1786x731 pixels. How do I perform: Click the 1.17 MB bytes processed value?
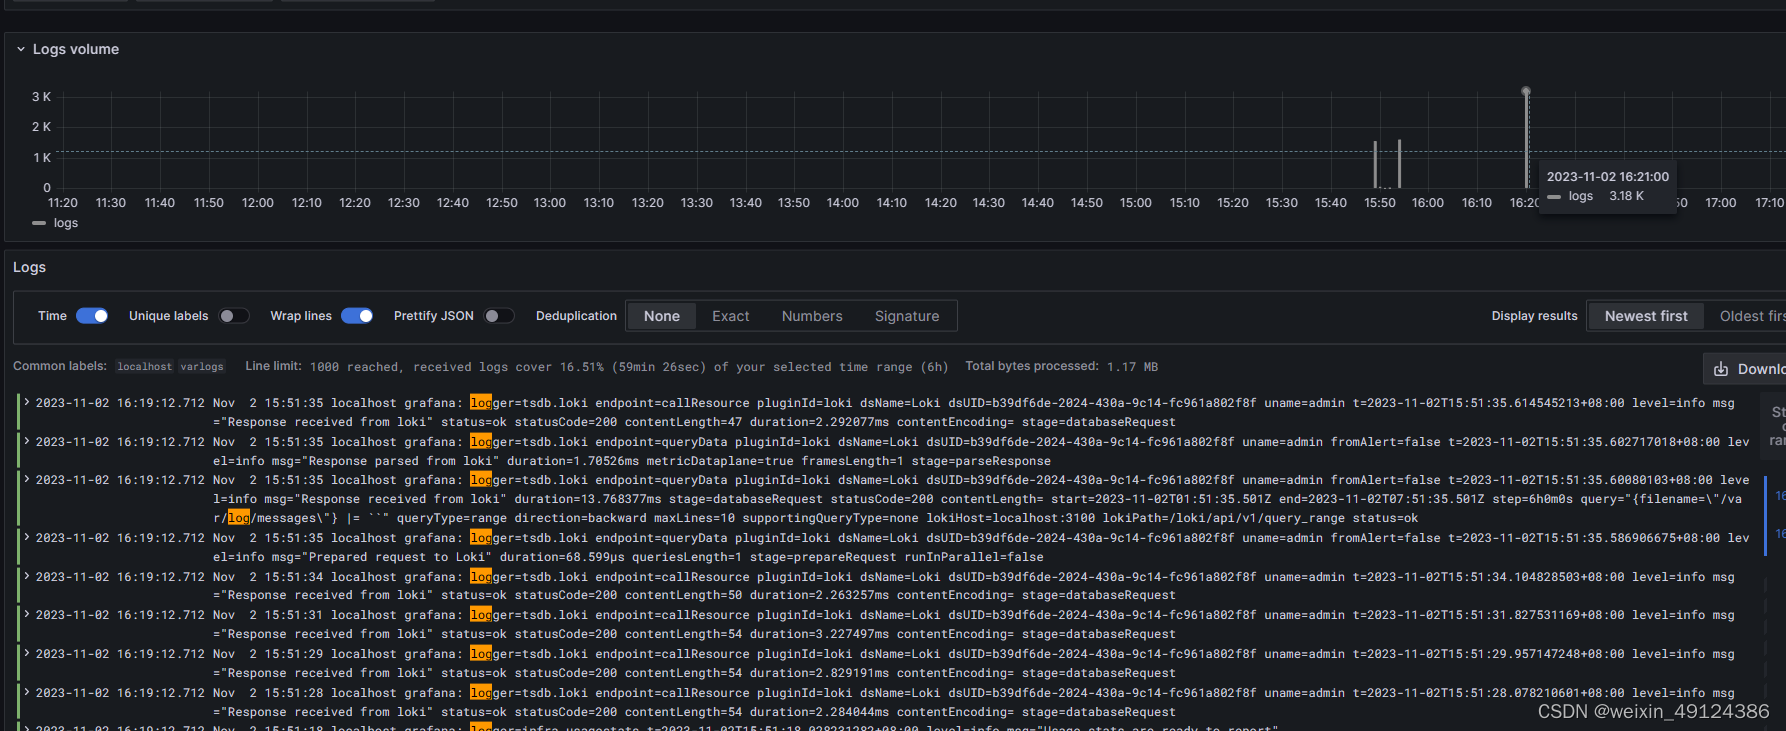pyautogui.click(x=1133, y=367)
